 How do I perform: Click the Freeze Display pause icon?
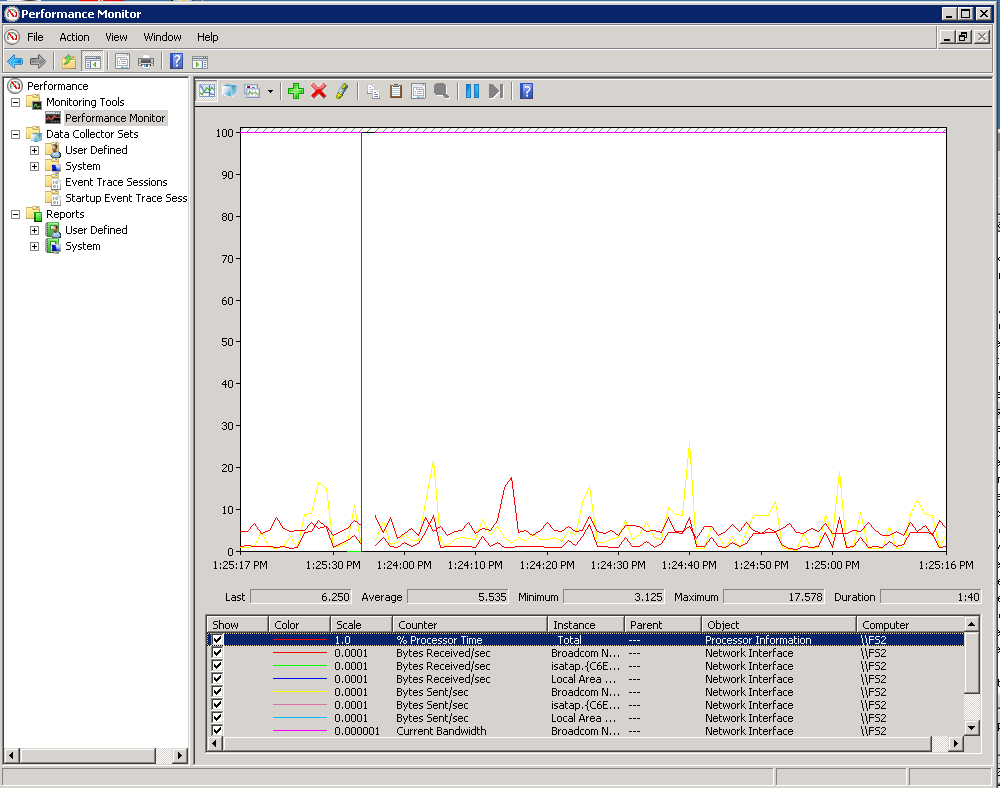coord(471,91)
